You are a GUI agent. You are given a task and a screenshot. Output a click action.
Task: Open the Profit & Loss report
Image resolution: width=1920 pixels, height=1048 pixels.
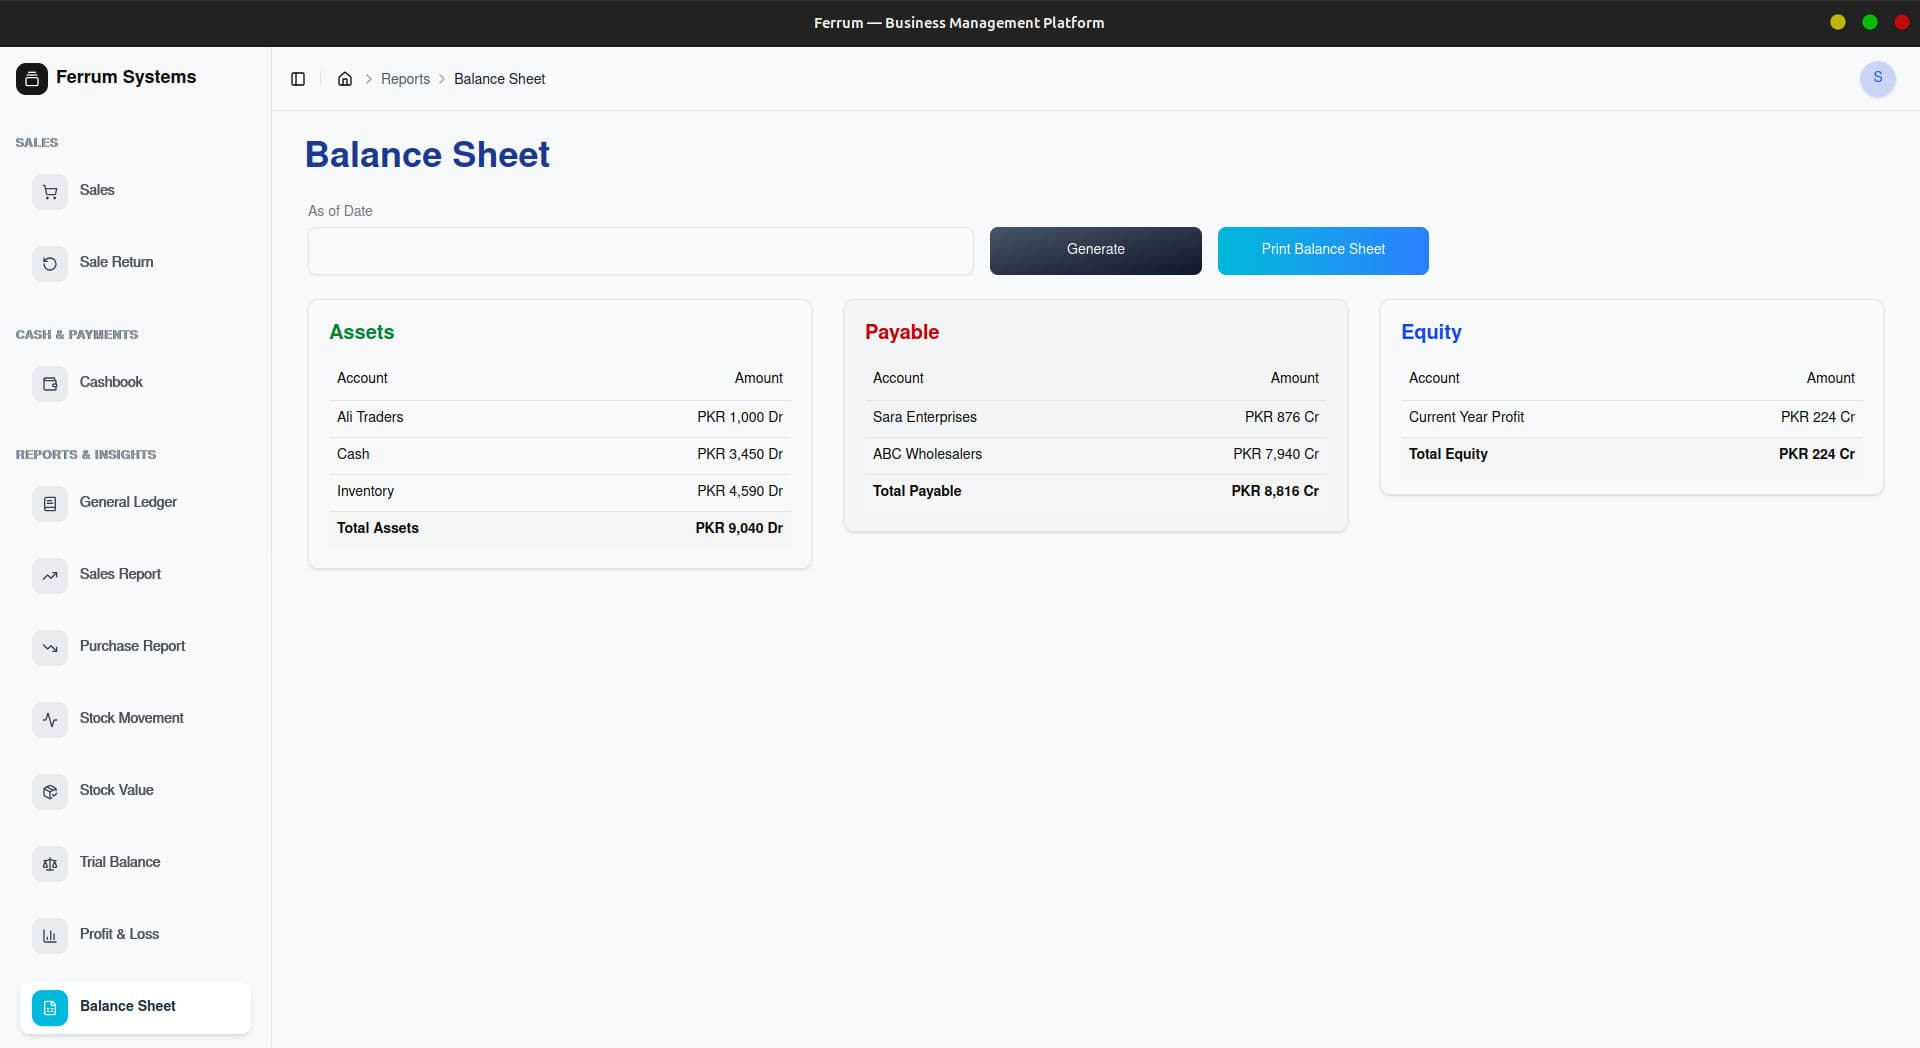[x=135, y=935]
